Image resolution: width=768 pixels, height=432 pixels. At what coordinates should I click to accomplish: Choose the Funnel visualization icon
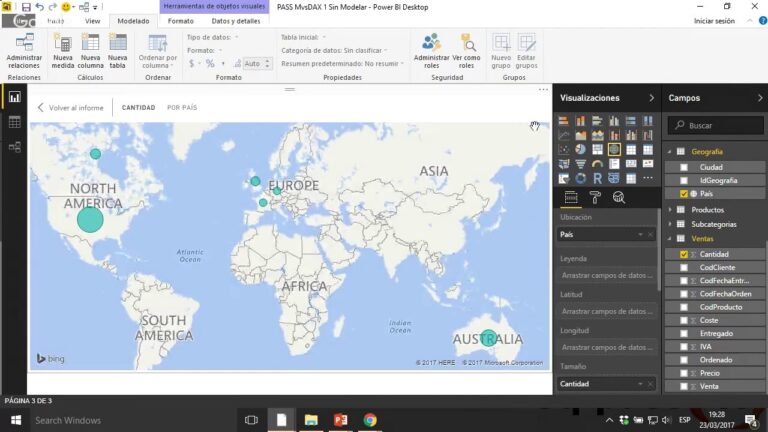(x=580, y=164)
